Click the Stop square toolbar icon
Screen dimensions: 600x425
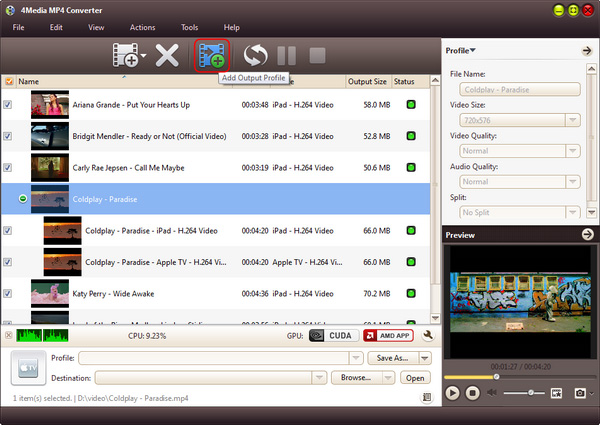(317, 55)
